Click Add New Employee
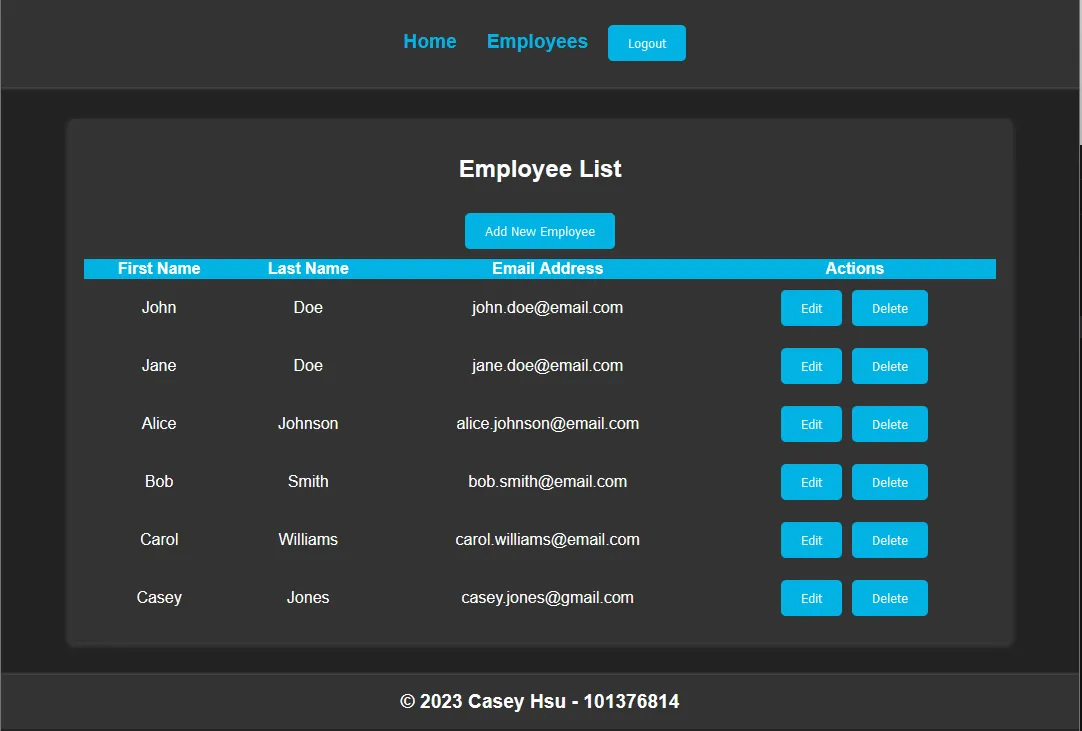 [539, 230]
